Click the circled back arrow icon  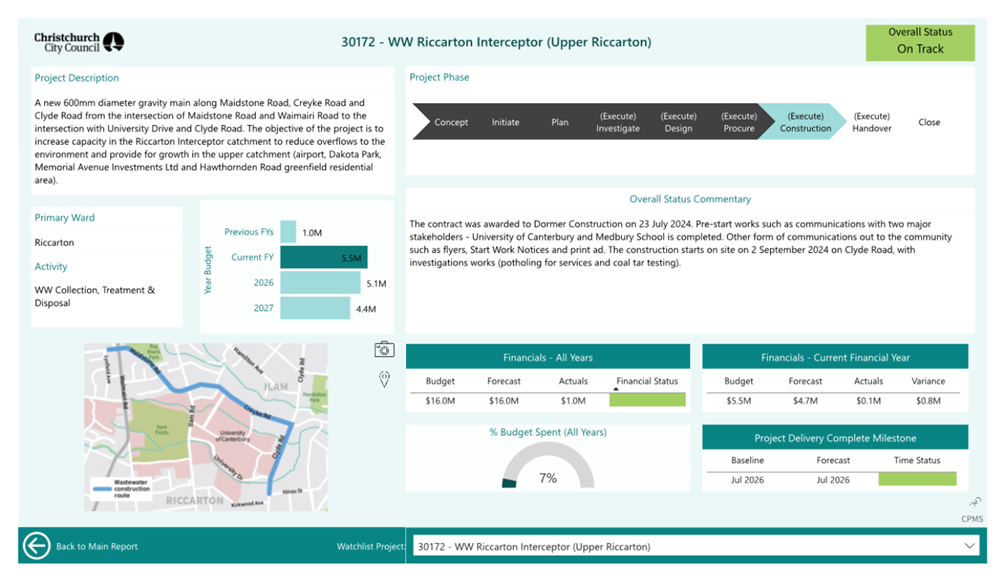point(36,546)
